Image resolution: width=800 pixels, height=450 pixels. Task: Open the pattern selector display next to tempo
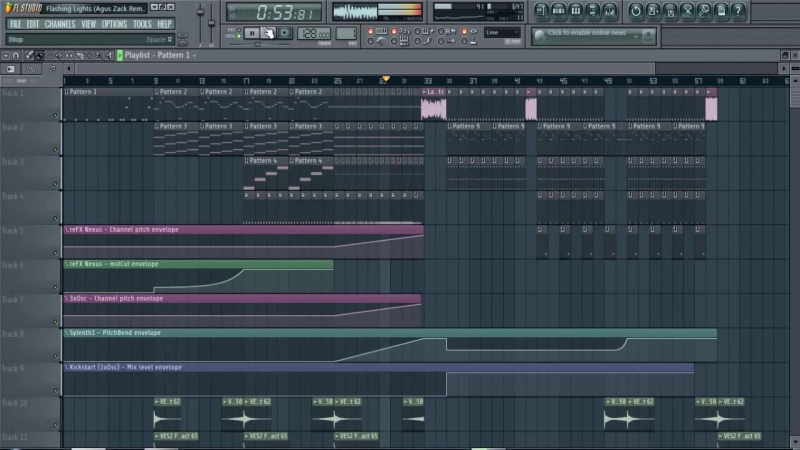click(x=346, y=34)
